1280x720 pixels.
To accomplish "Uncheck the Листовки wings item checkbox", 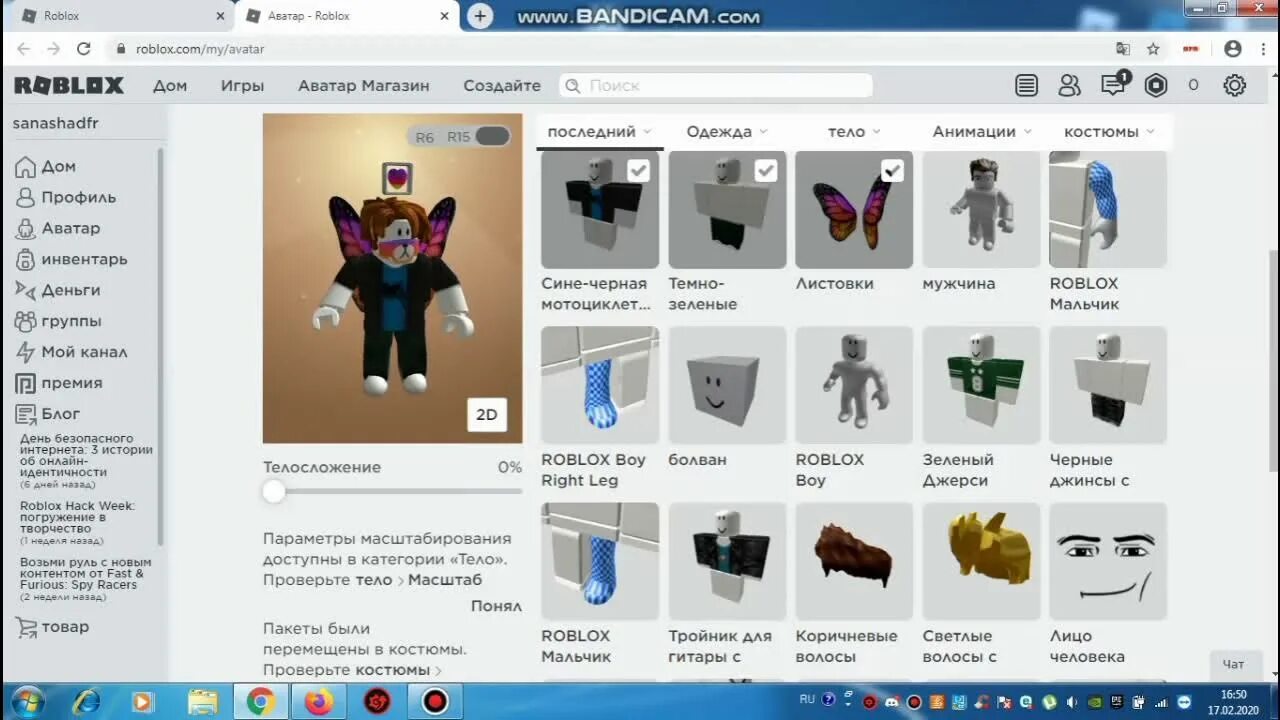I will point(893,171).
